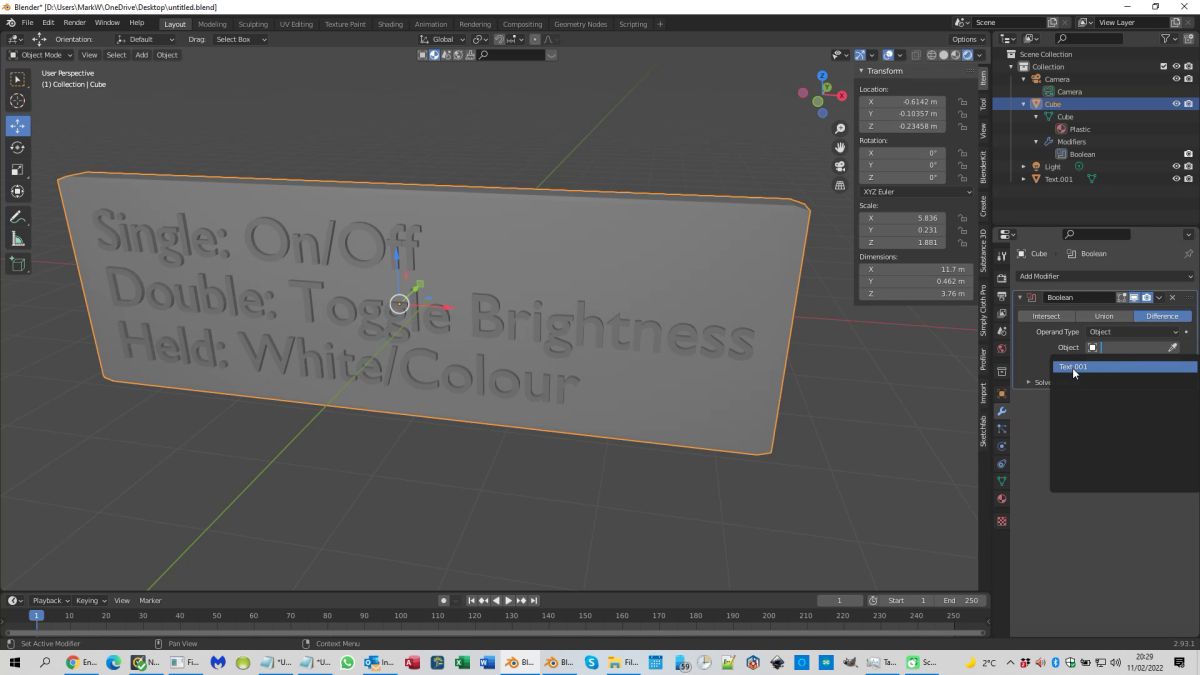Activate the Cursor tool
Screen dimensions: 1200x675
(18, 101)
